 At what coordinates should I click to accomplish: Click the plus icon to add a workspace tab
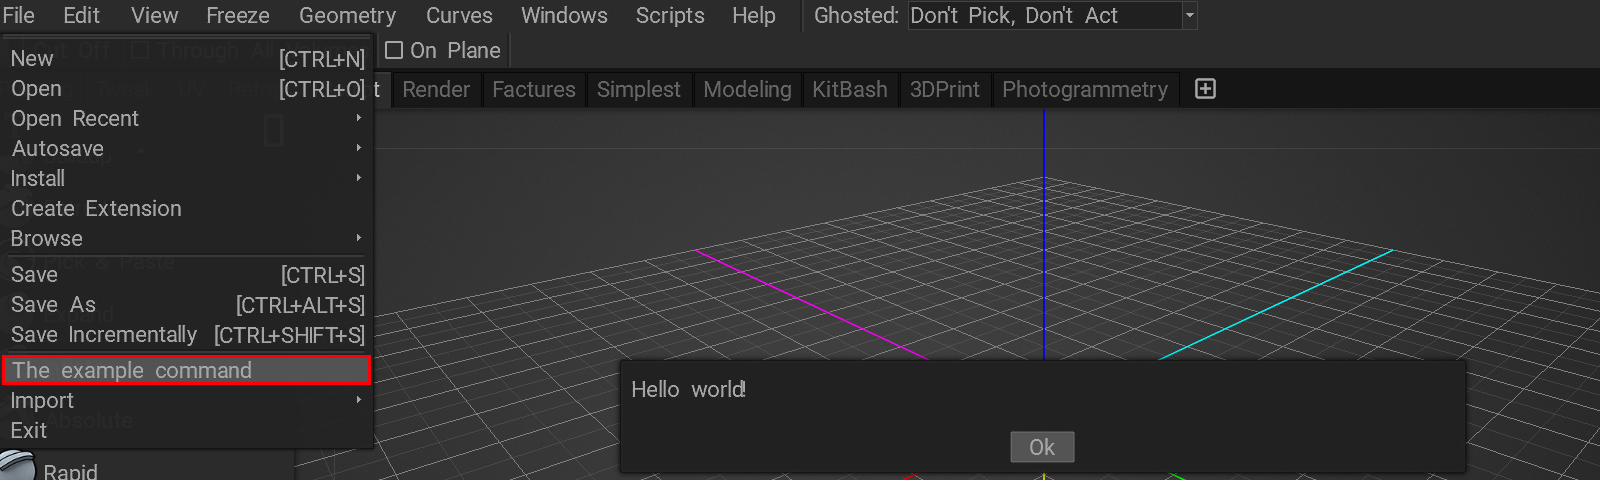(1205, 89)
